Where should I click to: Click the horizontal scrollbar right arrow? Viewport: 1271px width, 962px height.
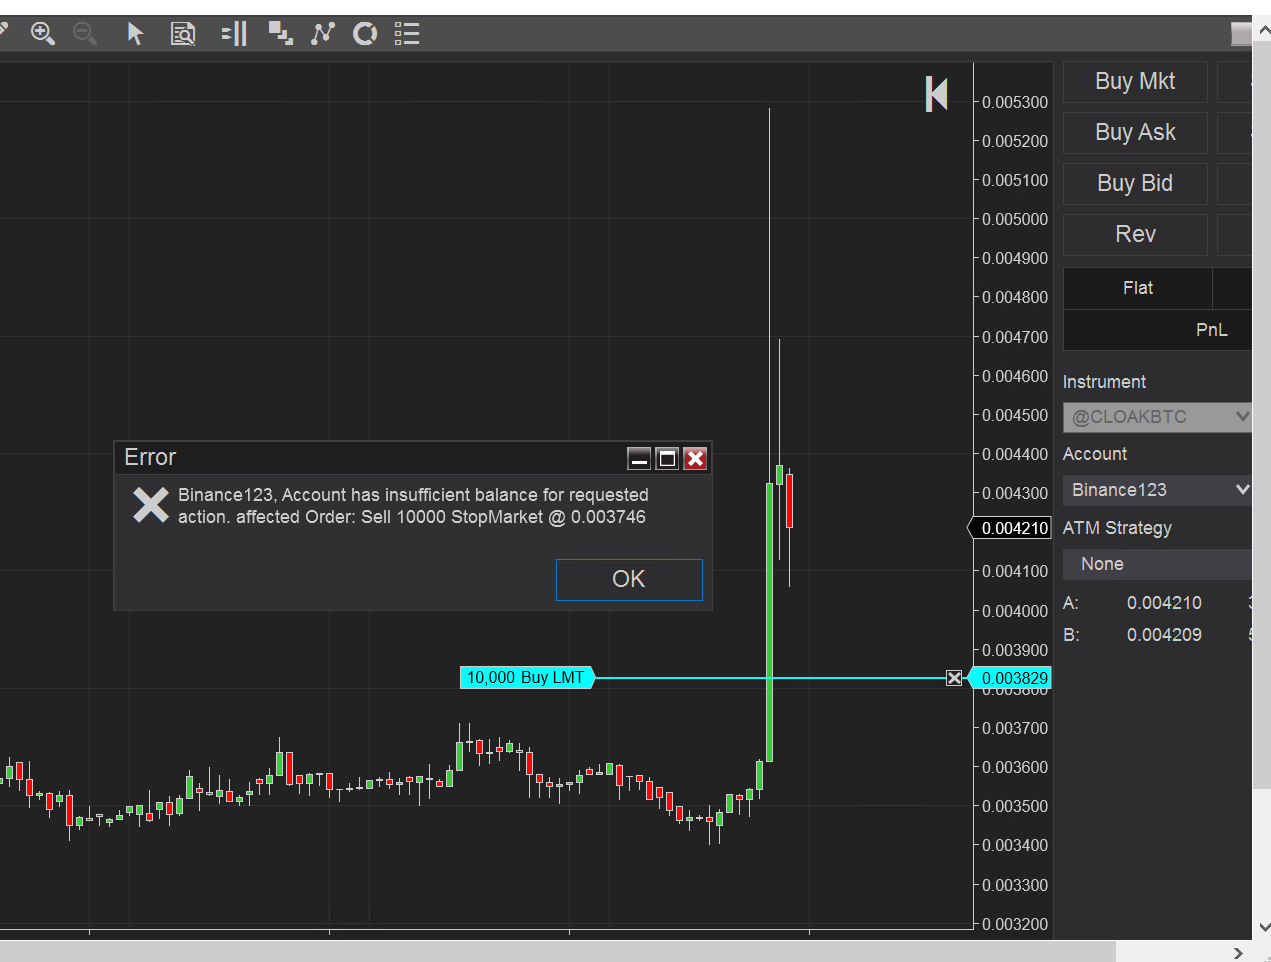(x=1239, y=952)
